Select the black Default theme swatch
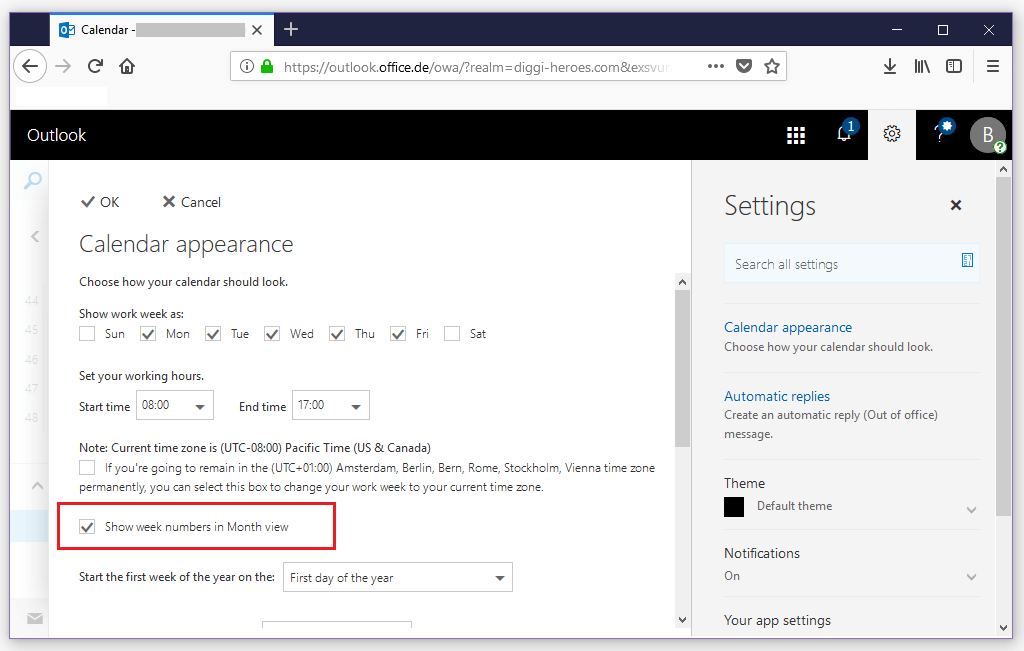The image size is (1024, 651). pyautogui.click(x=734, y=506)
